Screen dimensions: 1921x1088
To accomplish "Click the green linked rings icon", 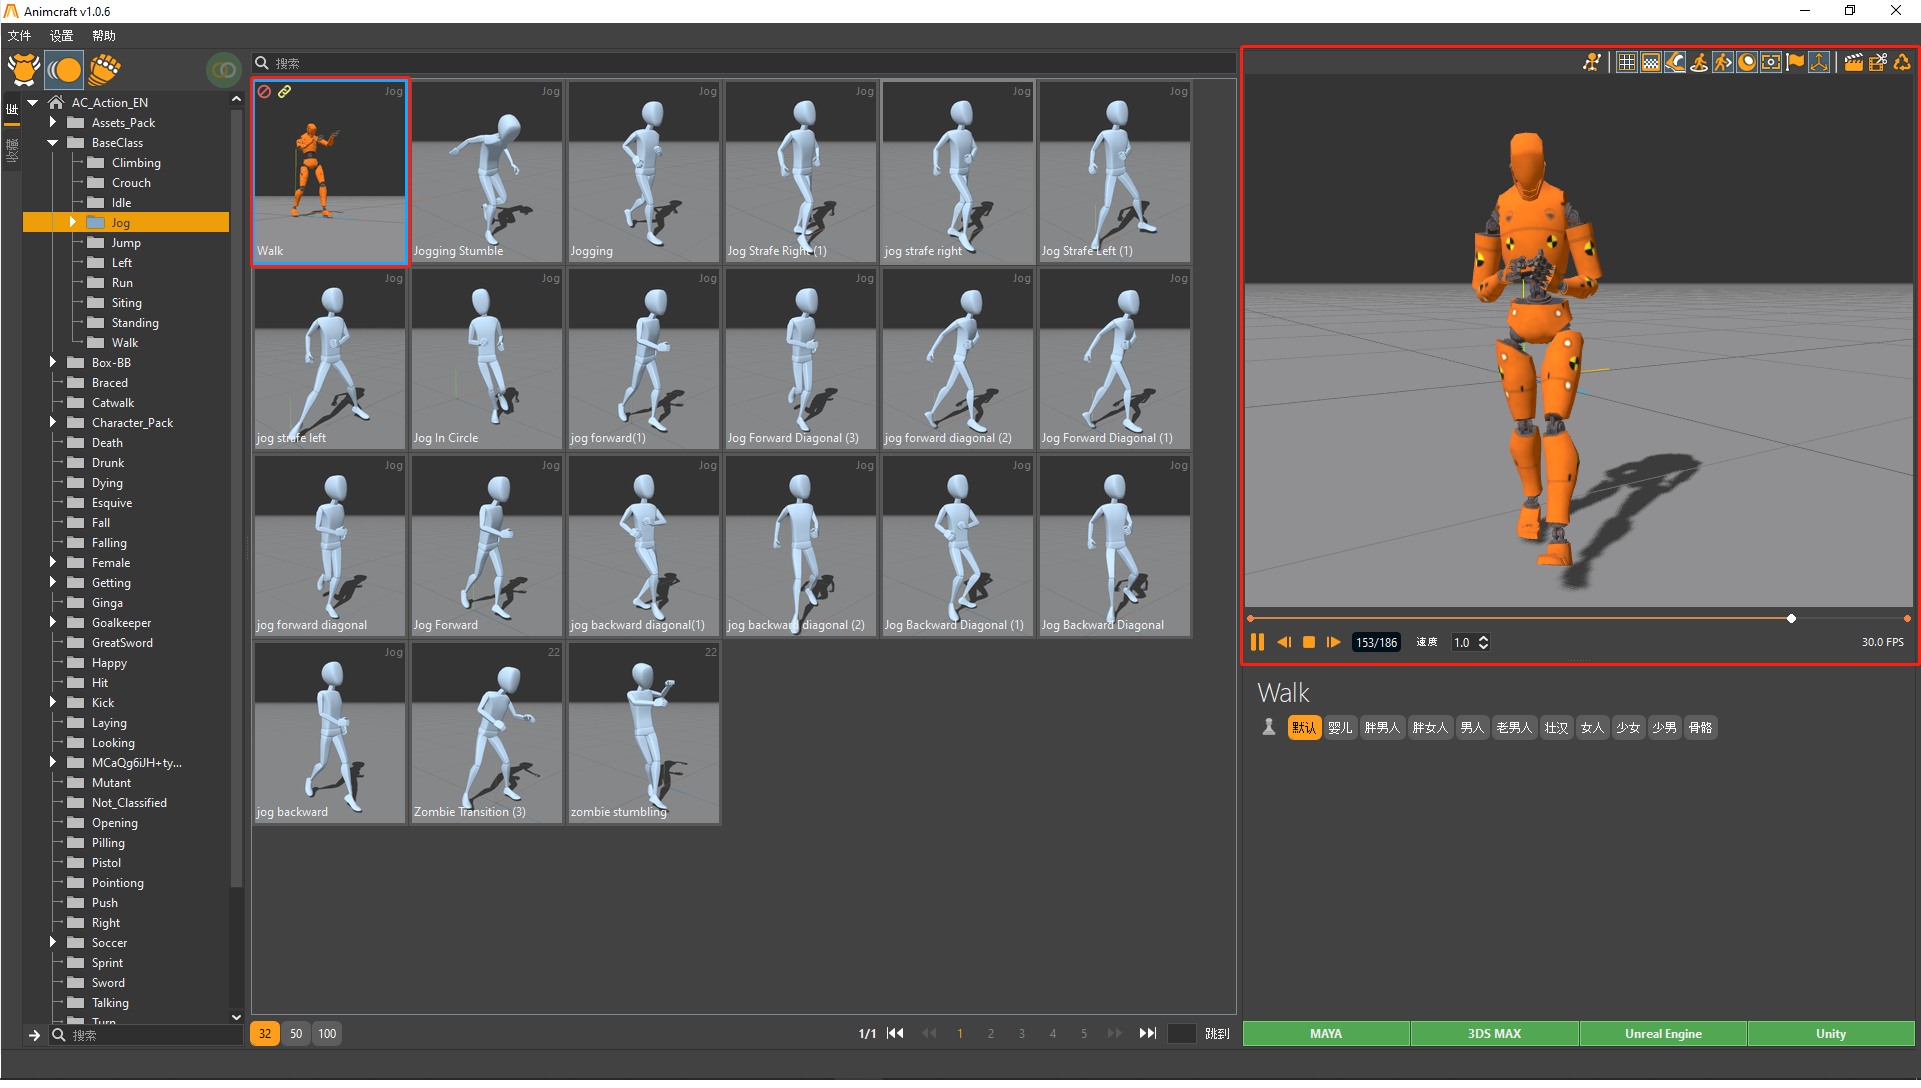I will (224, 69).
